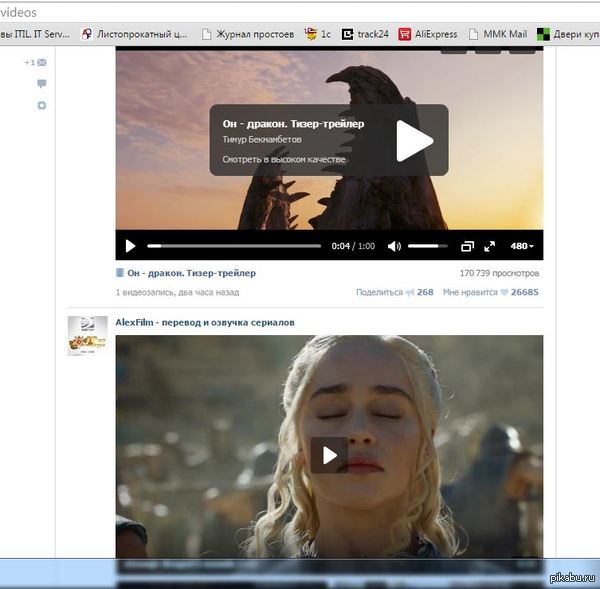
Task: Click the share count 268
Action: click(x=425, y=292)
